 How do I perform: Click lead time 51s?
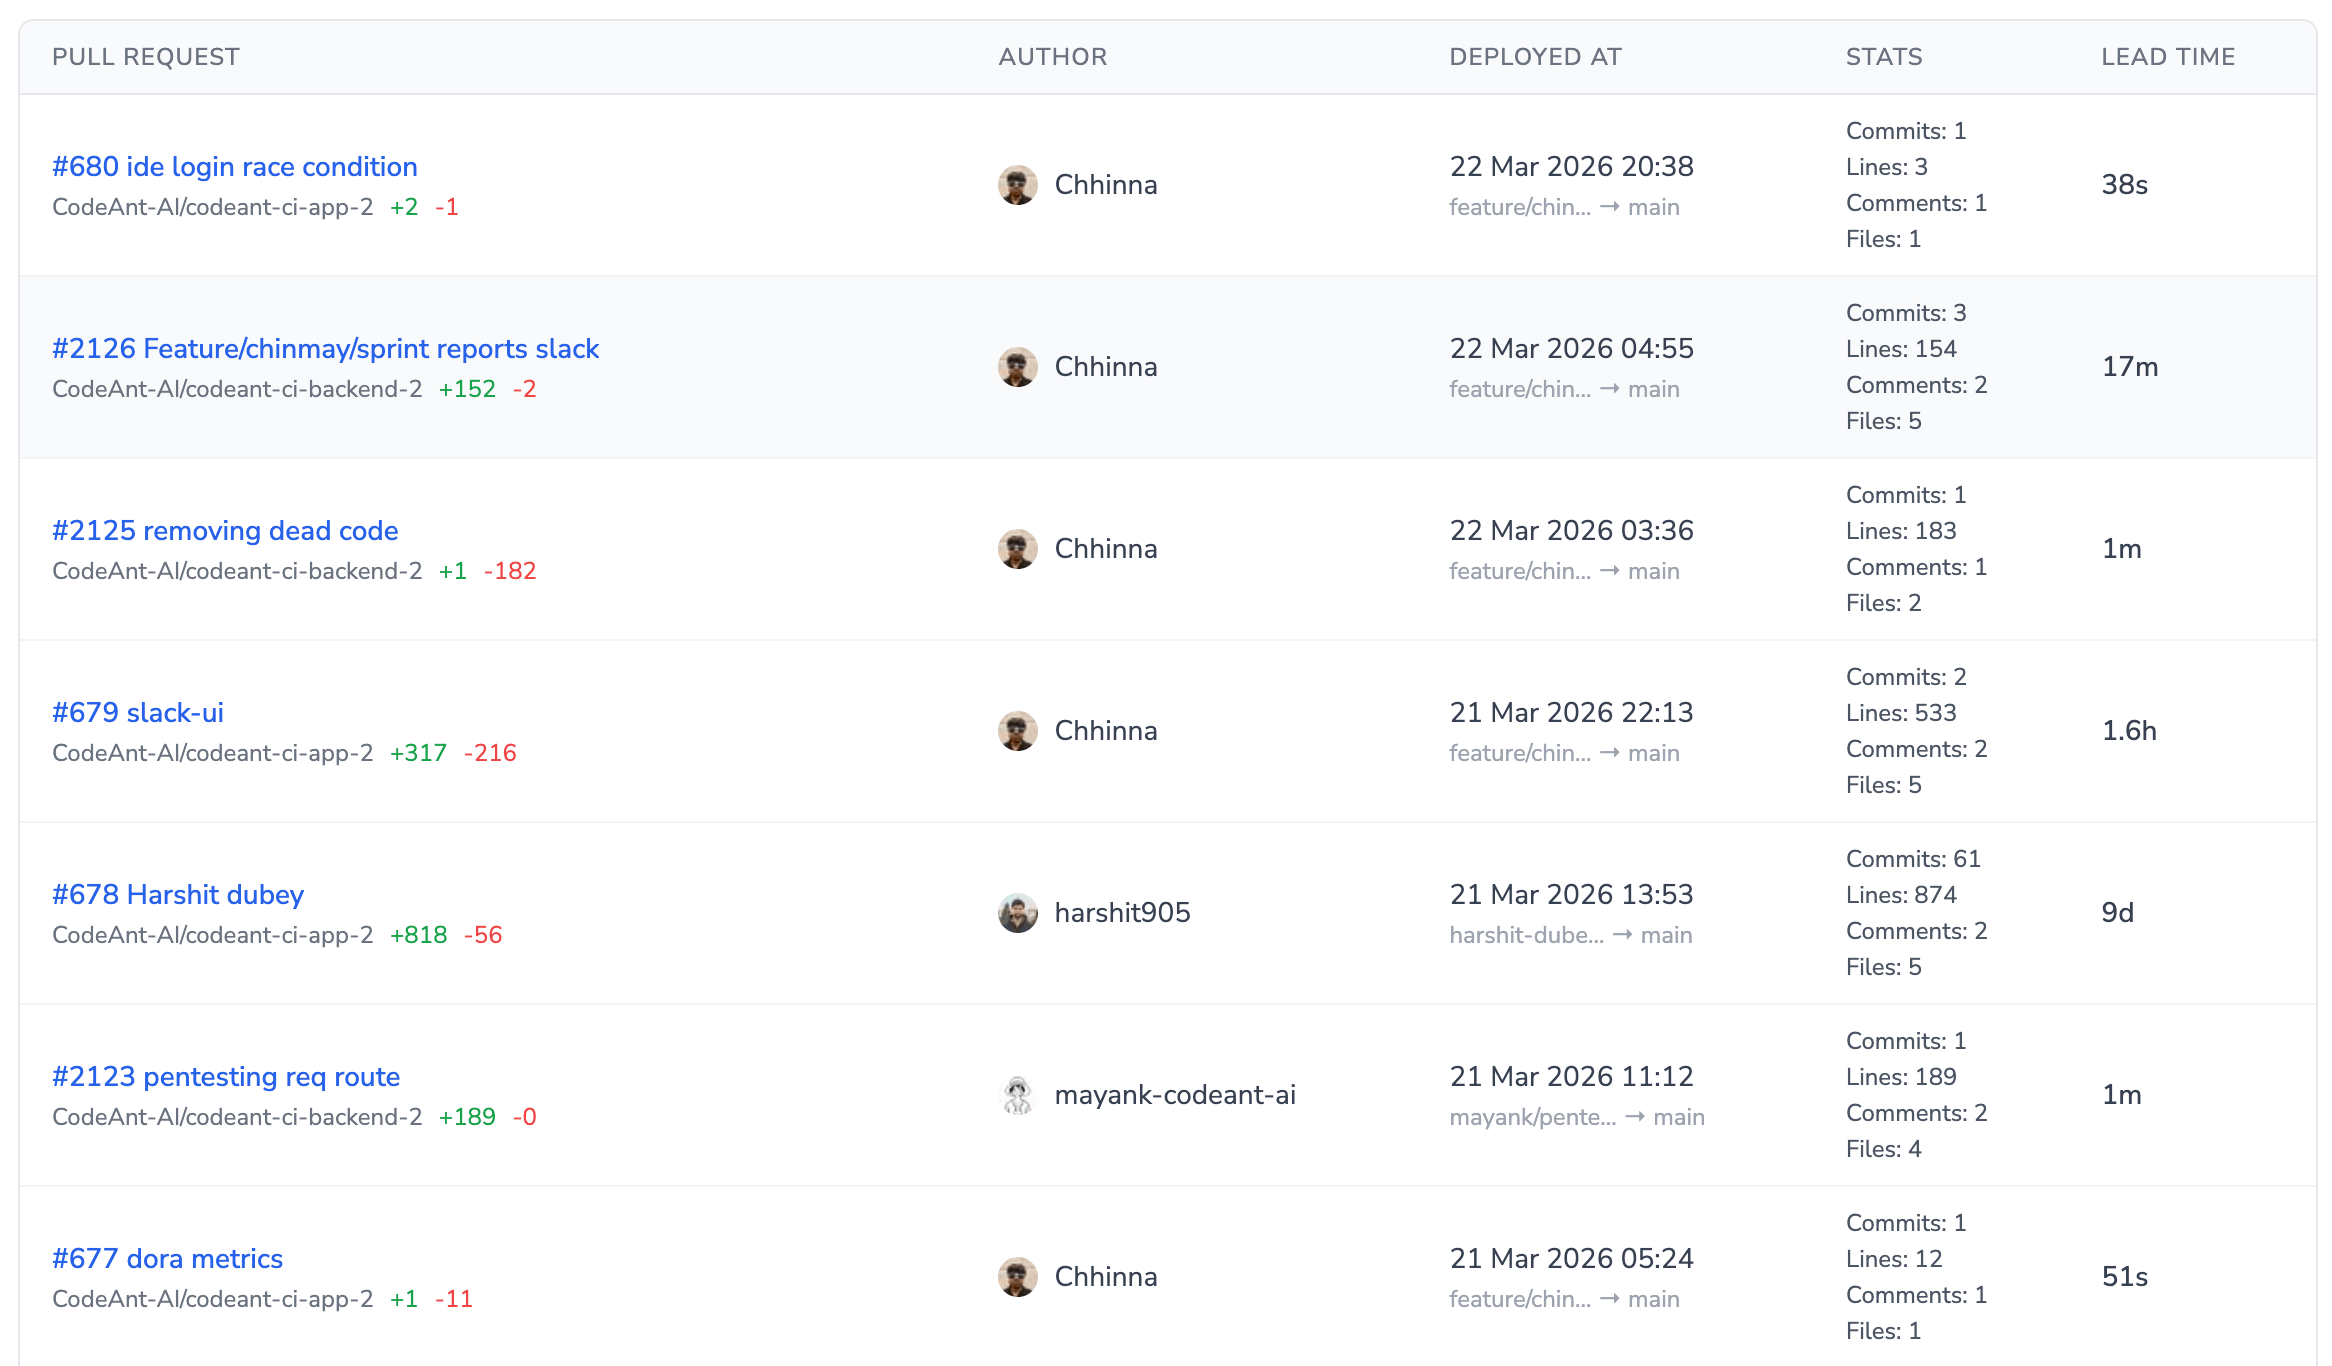2125,1276
